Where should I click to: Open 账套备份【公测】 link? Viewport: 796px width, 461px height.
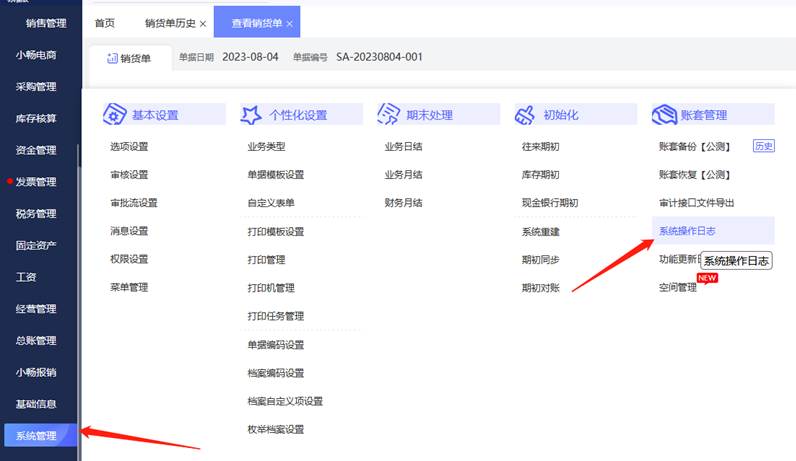(694, 147)
